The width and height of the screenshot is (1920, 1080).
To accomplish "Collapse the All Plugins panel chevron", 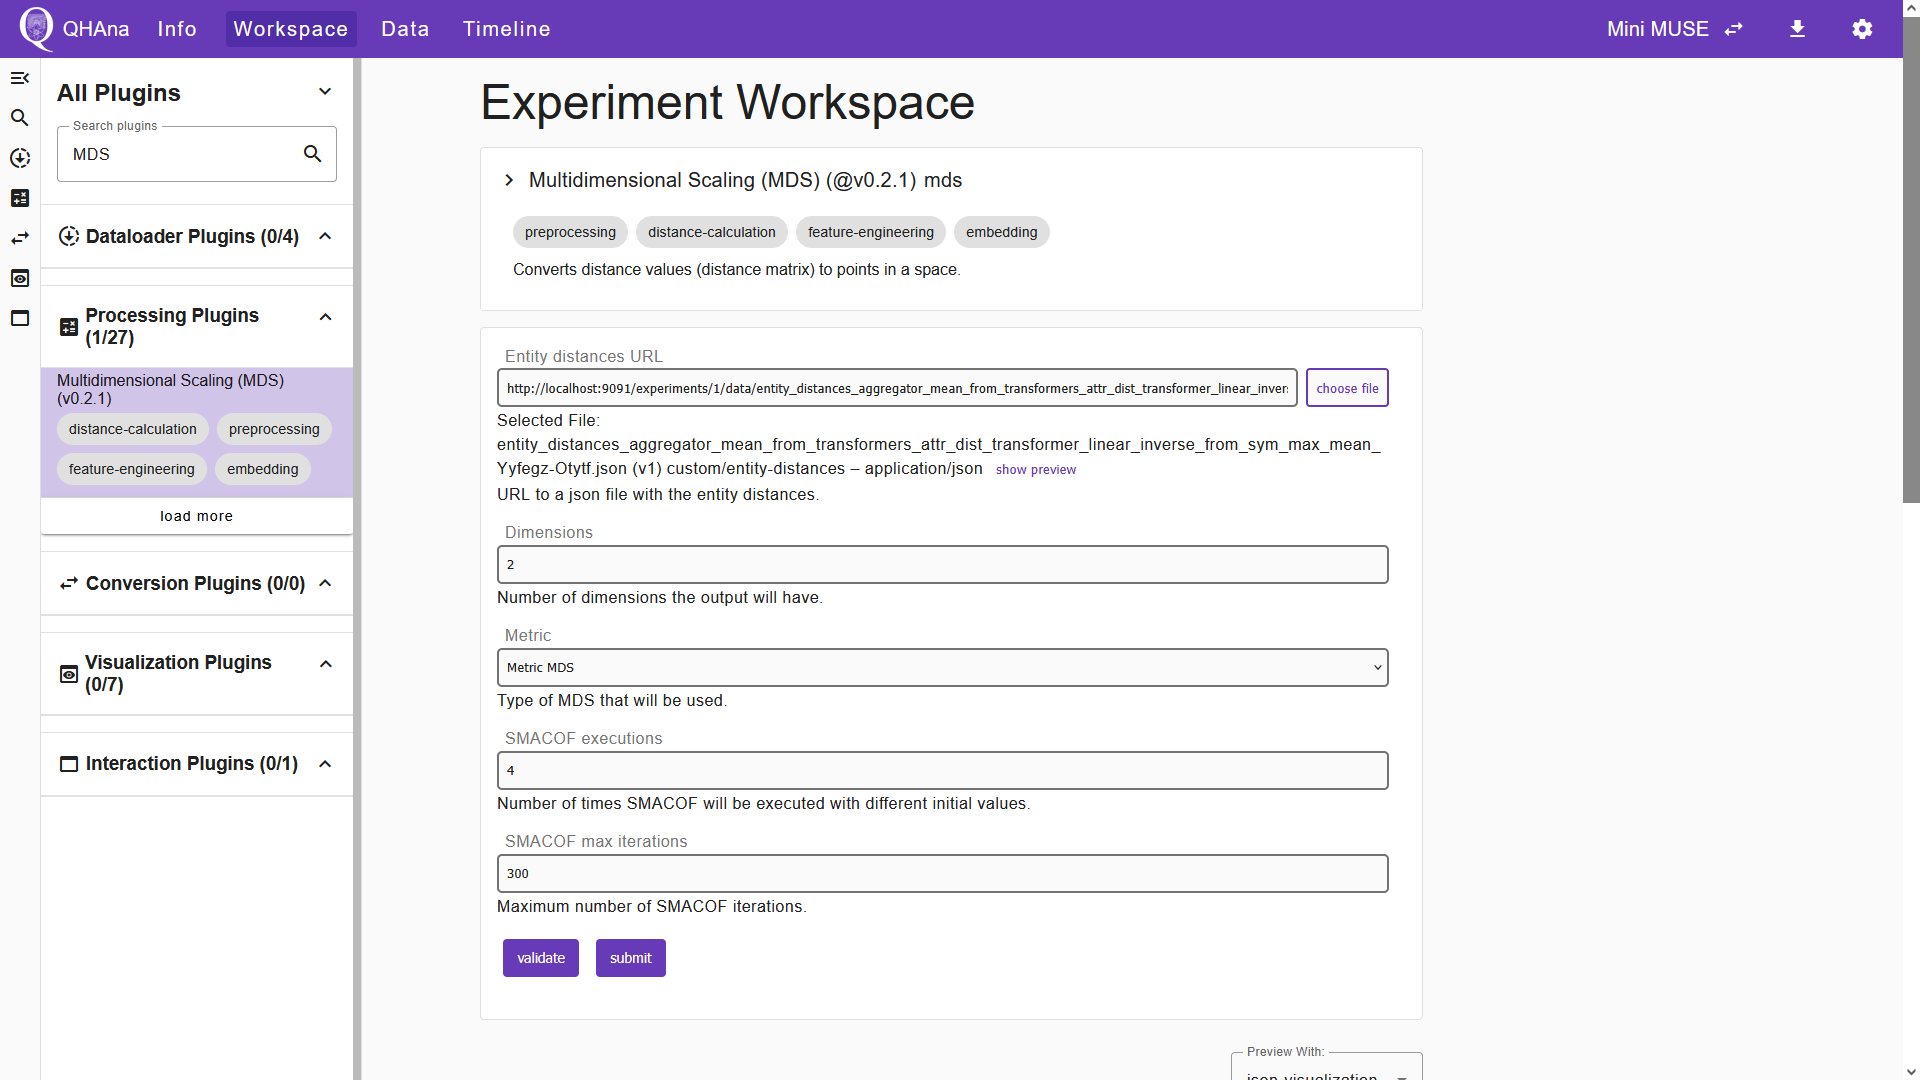I will coord(325,92).
